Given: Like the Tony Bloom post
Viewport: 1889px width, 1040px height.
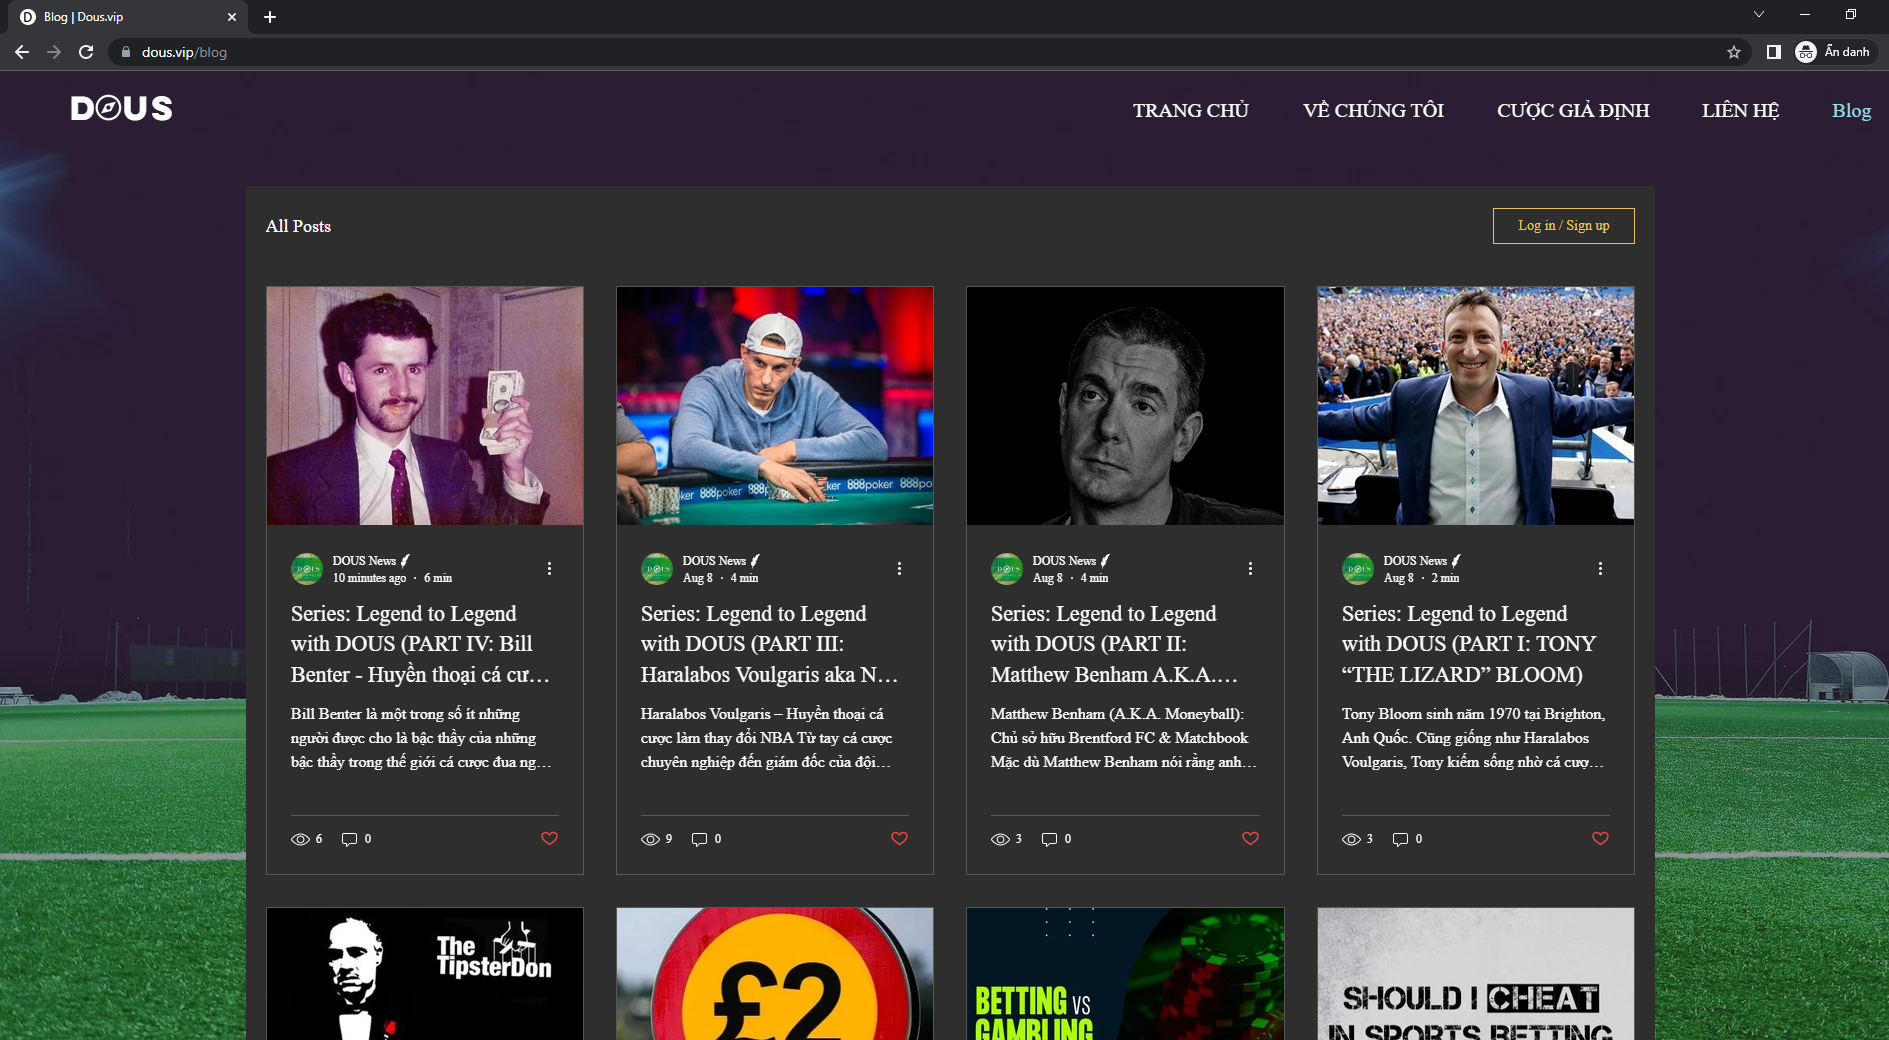Looking at the screenshot, I should coord(1600,838).
